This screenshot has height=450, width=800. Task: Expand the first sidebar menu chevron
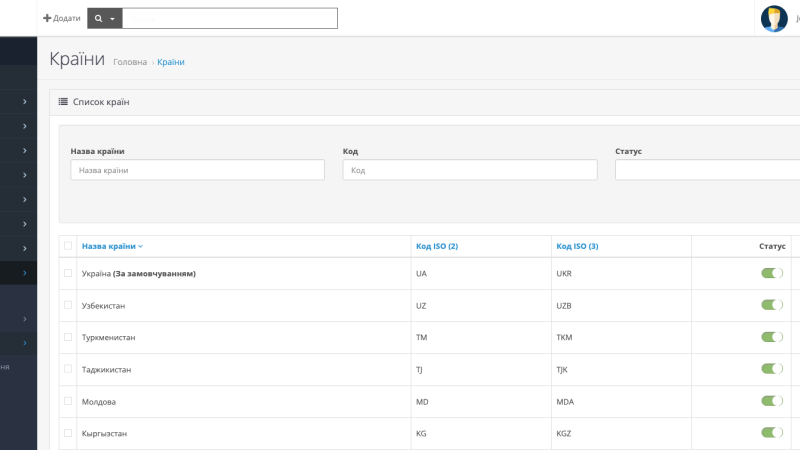click(x=24, y=102)
